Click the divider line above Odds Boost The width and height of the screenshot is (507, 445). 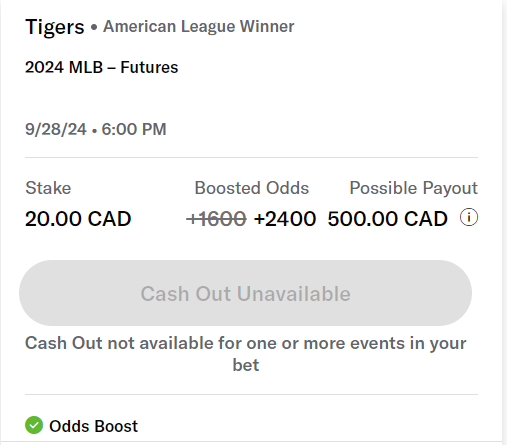click(251, 394)
